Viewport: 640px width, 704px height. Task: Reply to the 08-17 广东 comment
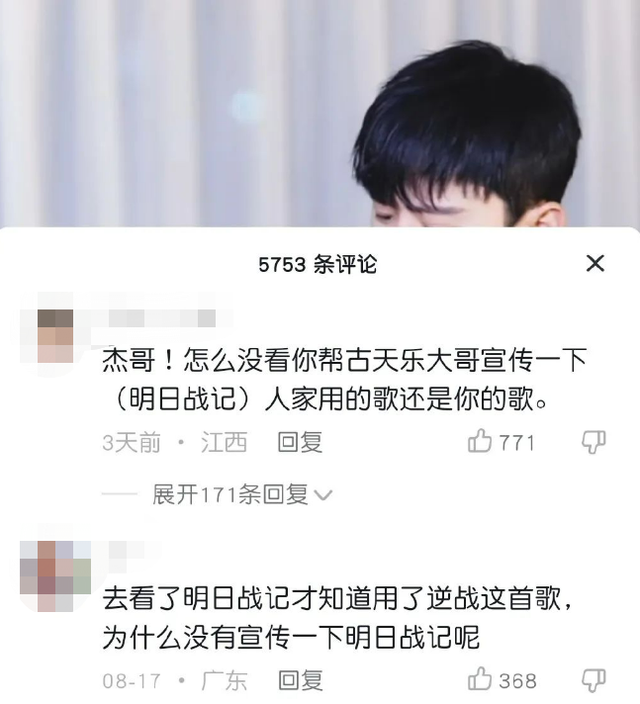pyautogui.click(x=300, y=680)
